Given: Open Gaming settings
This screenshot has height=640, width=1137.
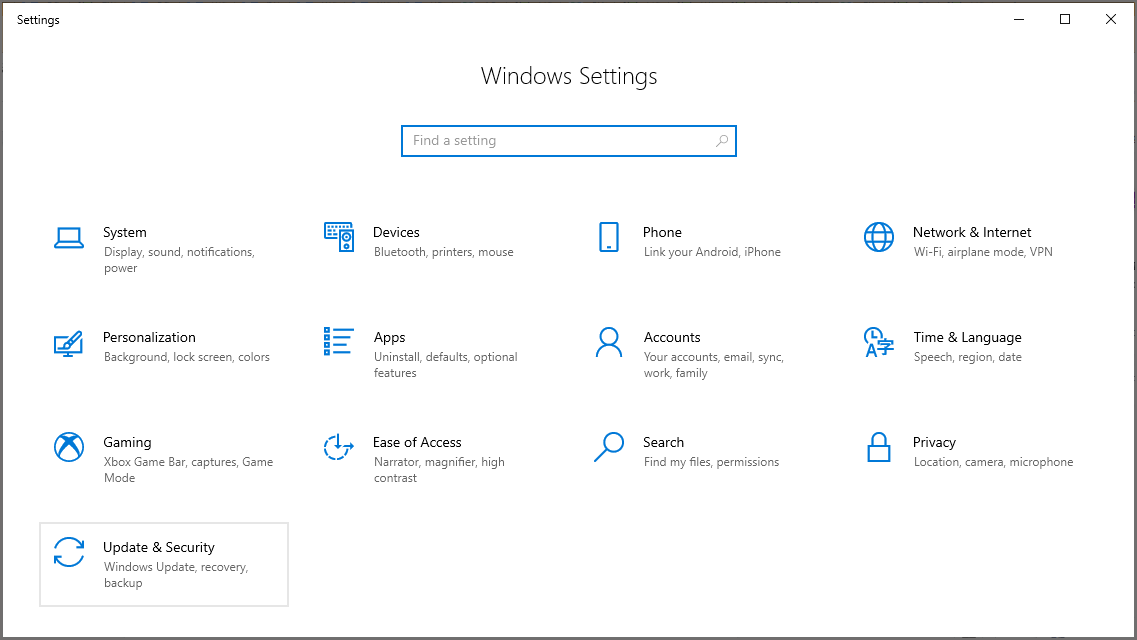Looking at the screenshot, I should [165, 458].
